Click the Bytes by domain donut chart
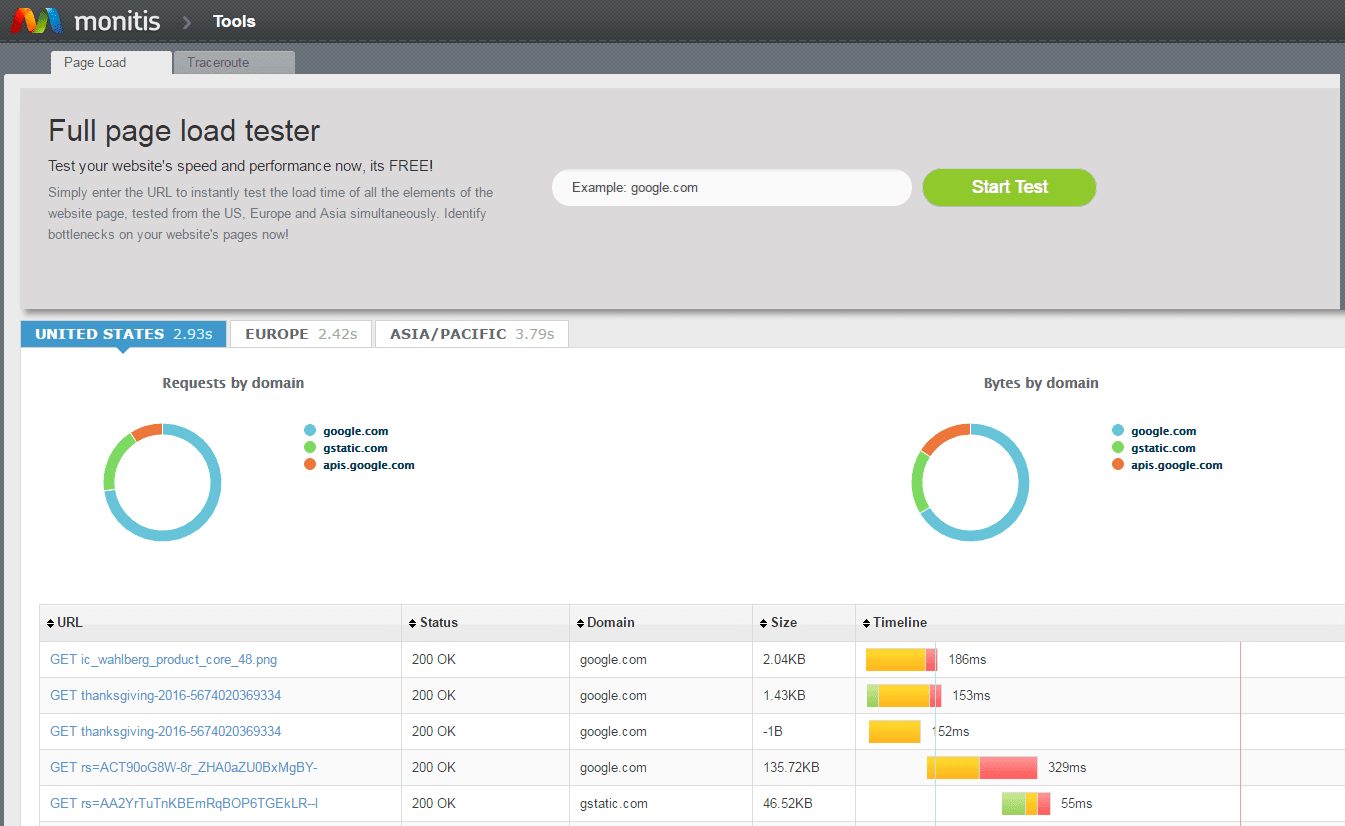Viewport: 1345px width, 826px height. (x=970, y=482)
